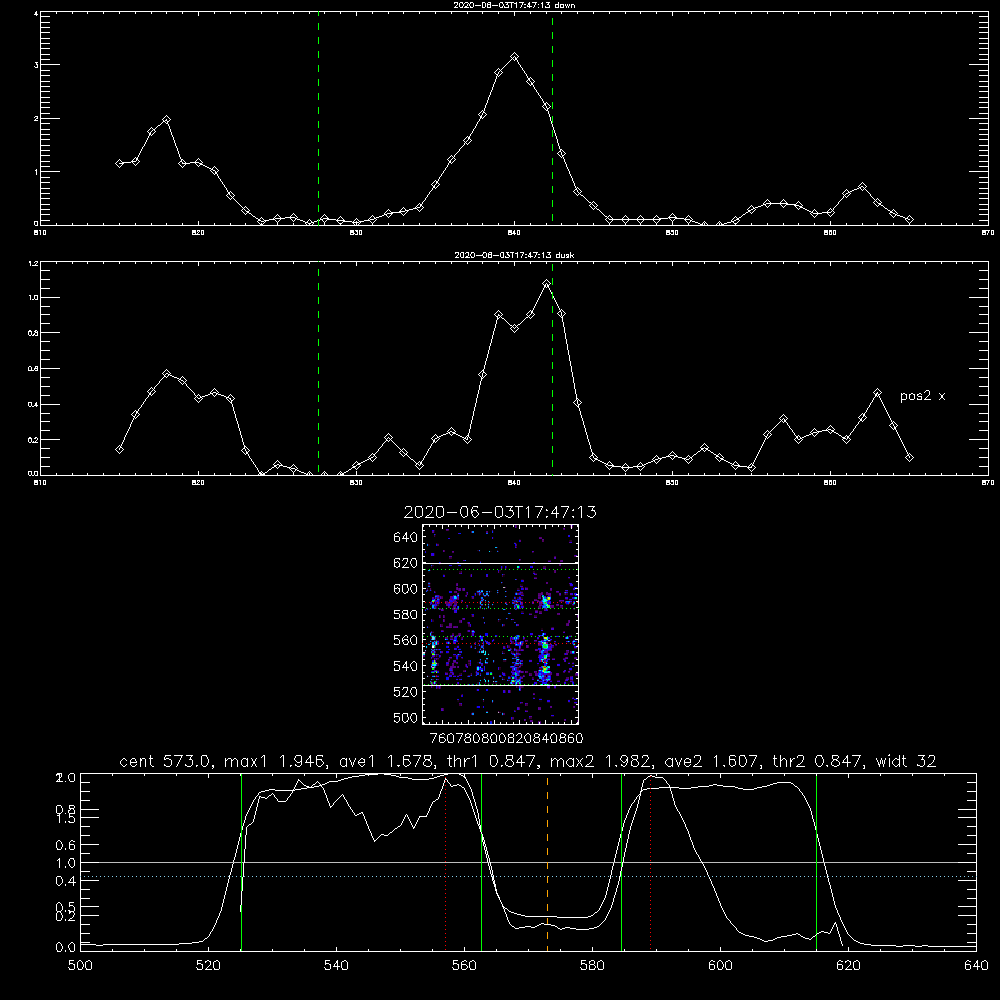This screenshot has height=1000, width=1000.
Task: Click the dawn plot title text
Action: click(x=514, y=5)
